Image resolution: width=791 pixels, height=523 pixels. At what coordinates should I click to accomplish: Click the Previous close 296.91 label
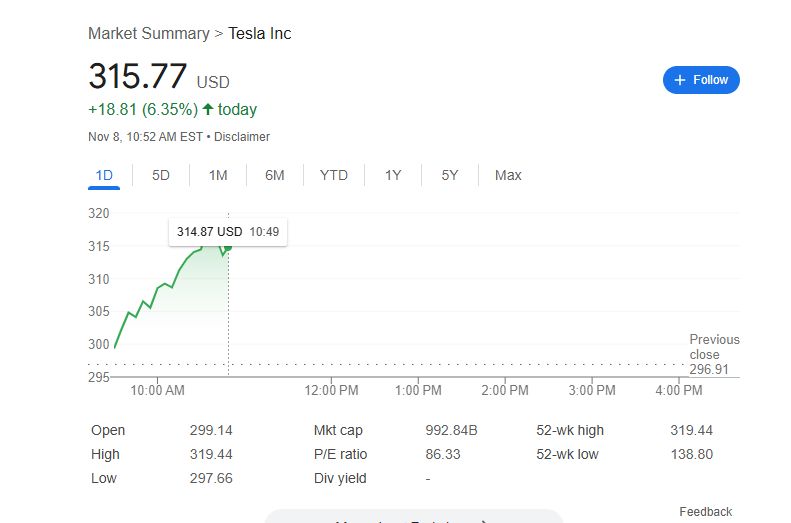point(714,354)
